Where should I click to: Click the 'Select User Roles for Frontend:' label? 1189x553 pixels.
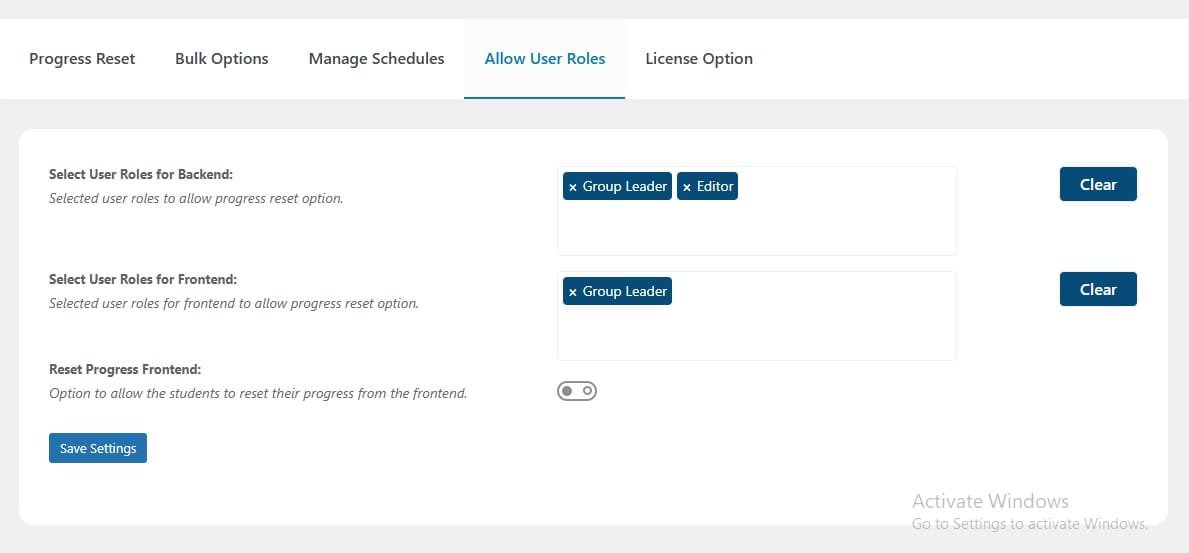[x=143, y=279]
